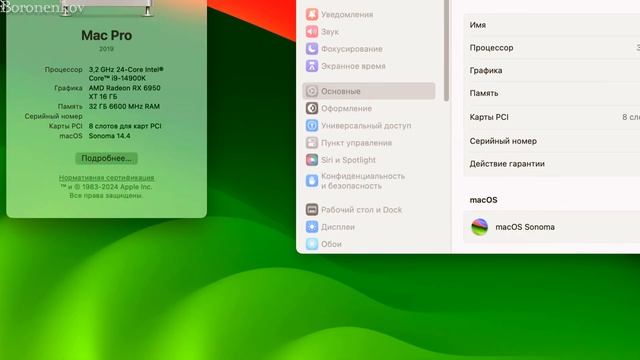Open Конфиденциальность и безопасность settings

tap(369, 180)
